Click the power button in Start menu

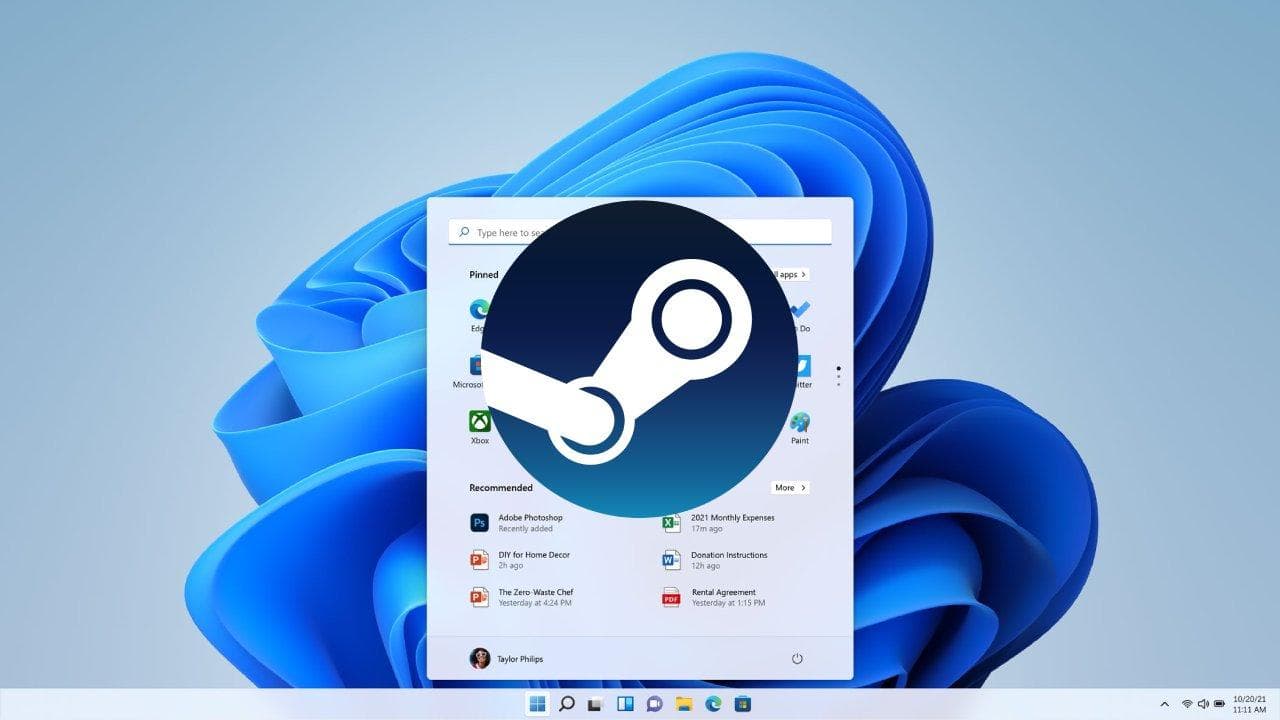pyautogui.click(x=797, y=658)
